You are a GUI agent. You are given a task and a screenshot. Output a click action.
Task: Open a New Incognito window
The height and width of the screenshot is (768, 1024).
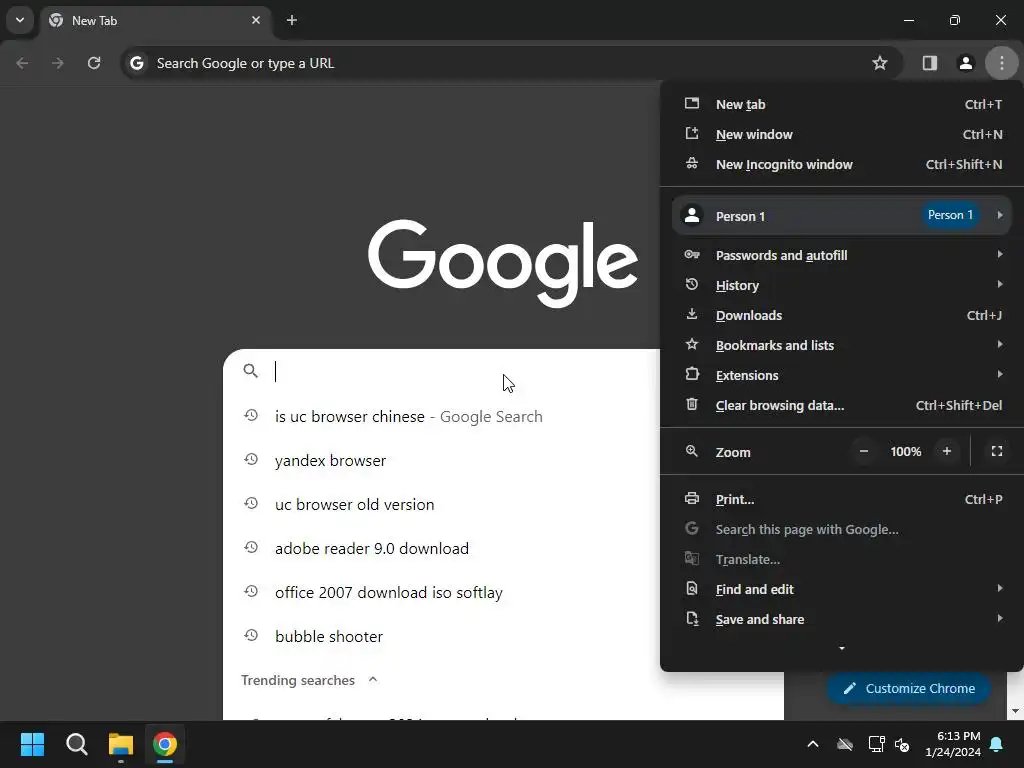click(x=842, y=165)
